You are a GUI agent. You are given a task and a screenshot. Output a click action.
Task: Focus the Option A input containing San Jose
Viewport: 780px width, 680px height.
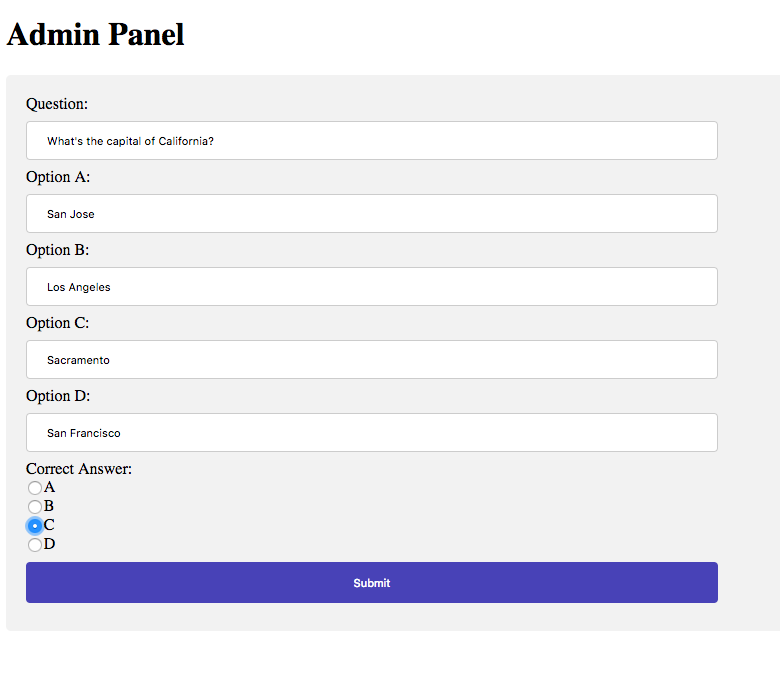371,214
